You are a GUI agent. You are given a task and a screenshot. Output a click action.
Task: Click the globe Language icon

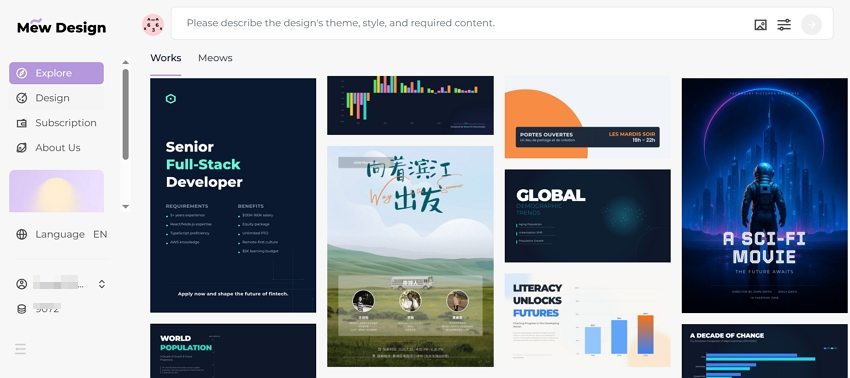[x=22, y=234]
